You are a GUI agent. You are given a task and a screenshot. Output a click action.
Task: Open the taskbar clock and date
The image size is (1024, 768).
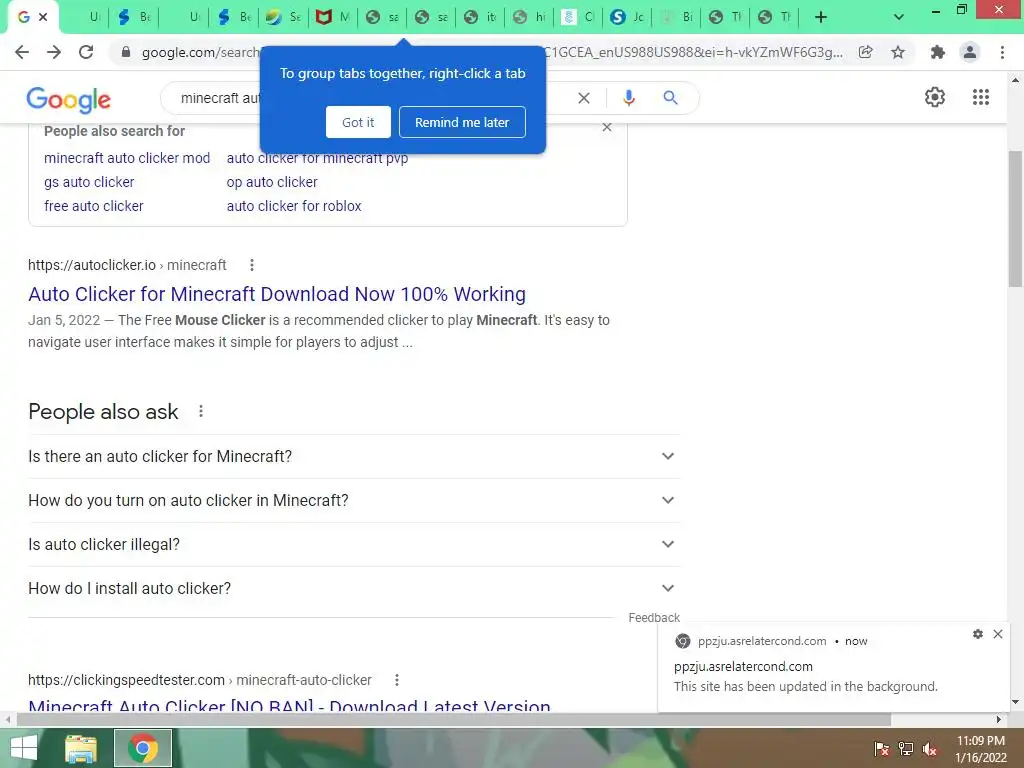coord(980,749)
